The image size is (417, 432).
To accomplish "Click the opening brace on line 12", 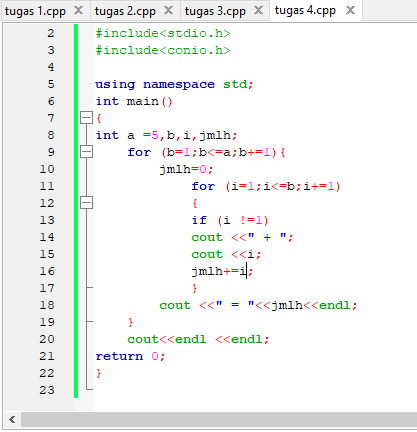I will coord(195,203).
